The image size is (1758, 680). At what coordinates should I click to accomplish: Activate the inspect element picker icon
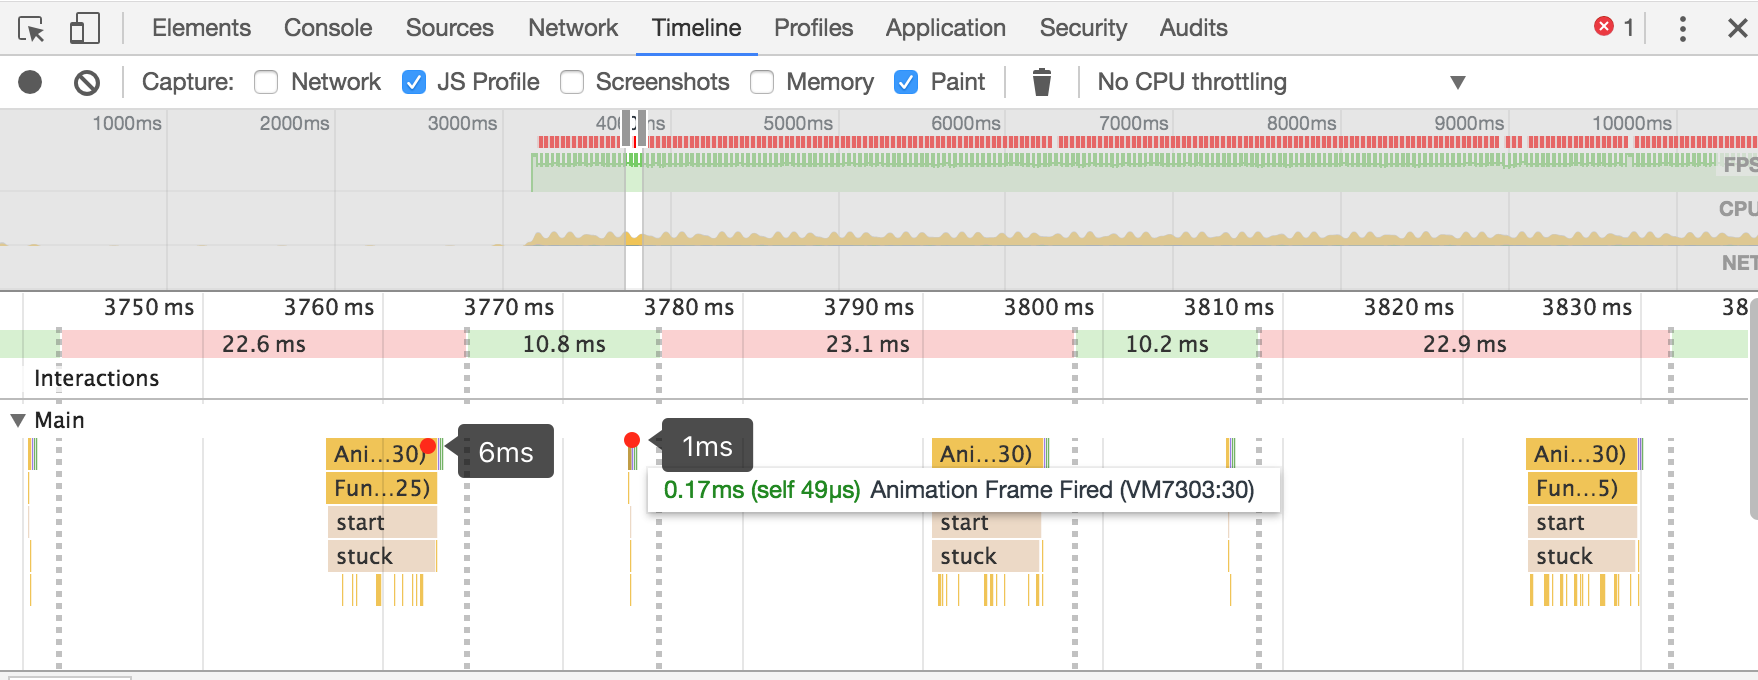click(x=31, y=29)
